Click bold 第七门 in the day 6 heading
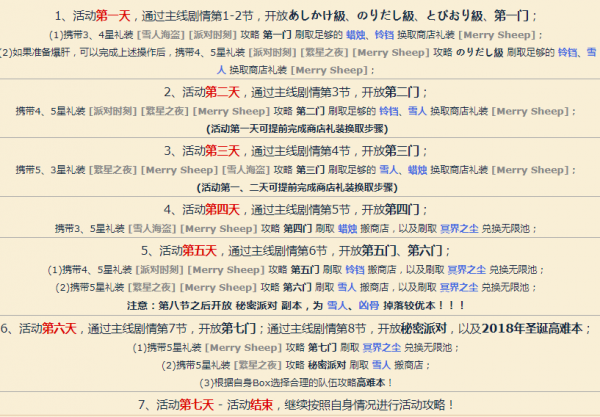 238,328
